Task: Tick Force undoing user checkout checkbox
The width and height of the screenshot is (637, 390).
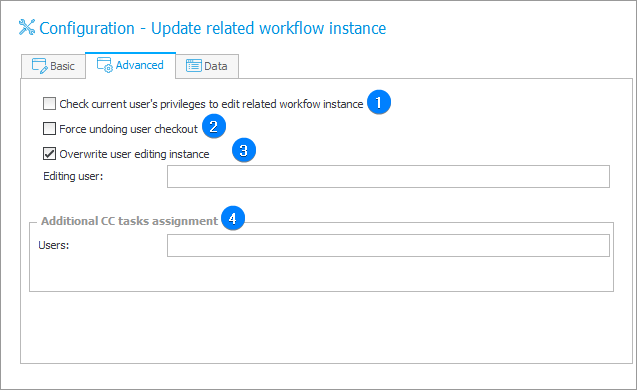Action: pyautogui.click(x=49, y=129)
